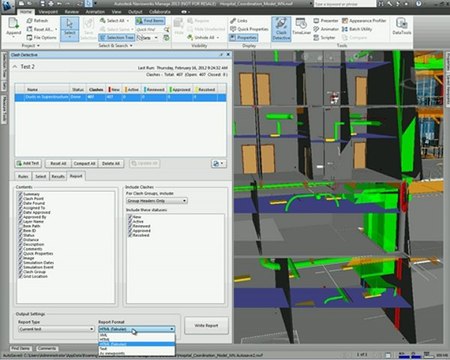Screen dimensions: 450x360
Task: Open the Group Headers Only dropdown
Action: click(157, 201)
